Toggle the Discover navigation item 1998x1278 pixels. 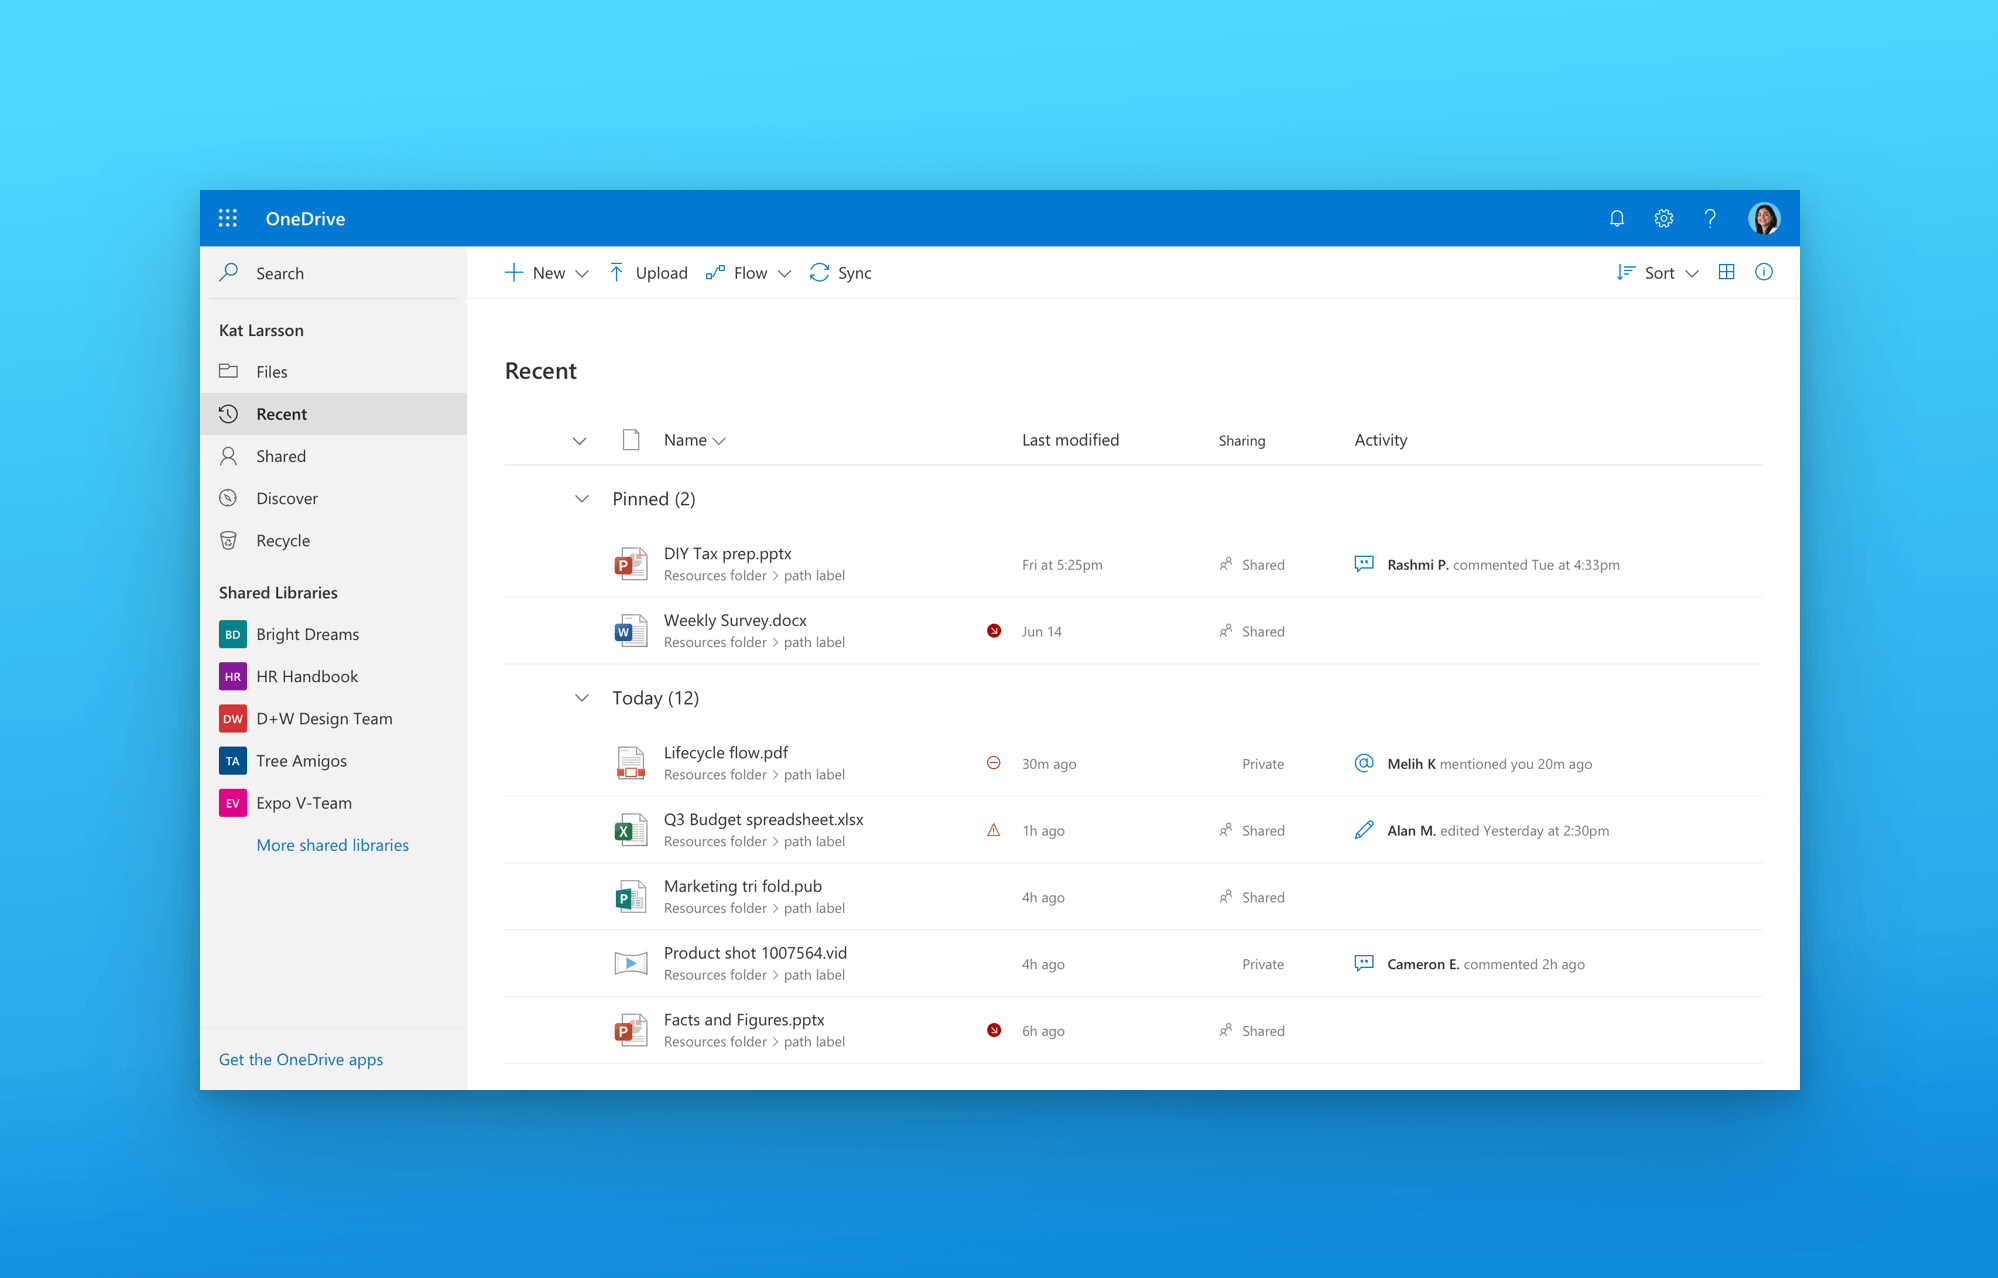[285, 498]
